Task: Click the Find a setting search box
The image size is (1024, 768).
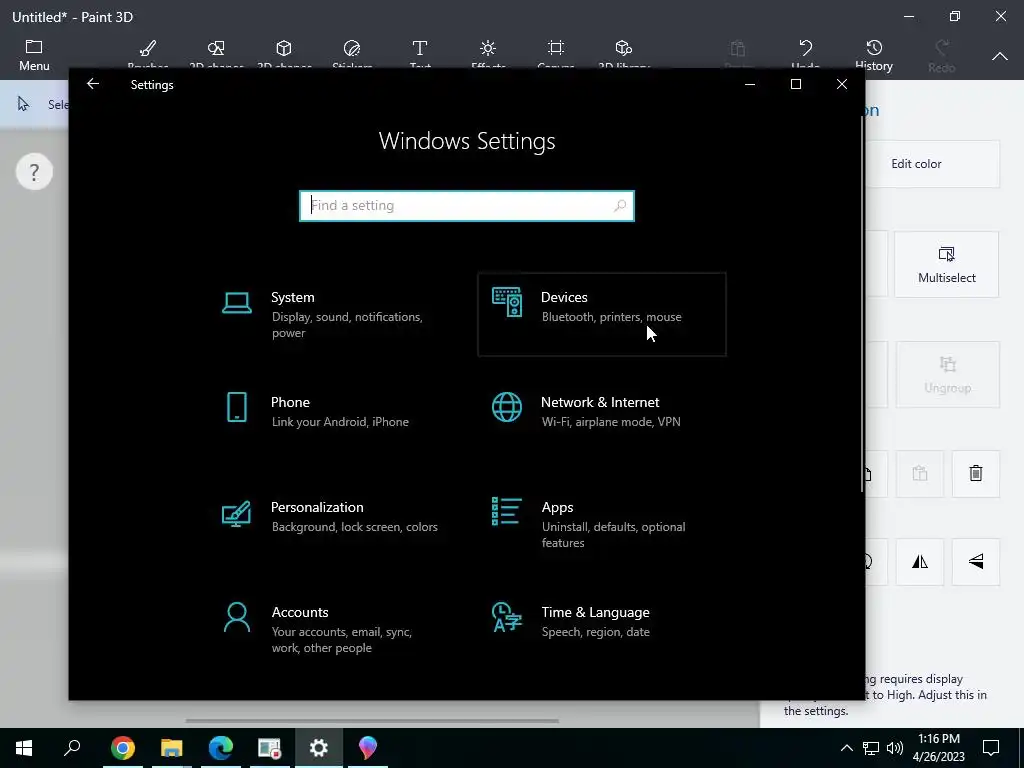Action: 466,206
